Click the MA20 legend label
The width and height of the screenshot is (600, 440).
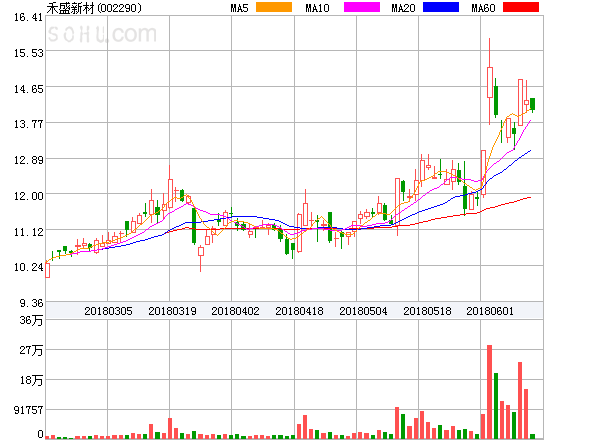[x=403, y=8]
